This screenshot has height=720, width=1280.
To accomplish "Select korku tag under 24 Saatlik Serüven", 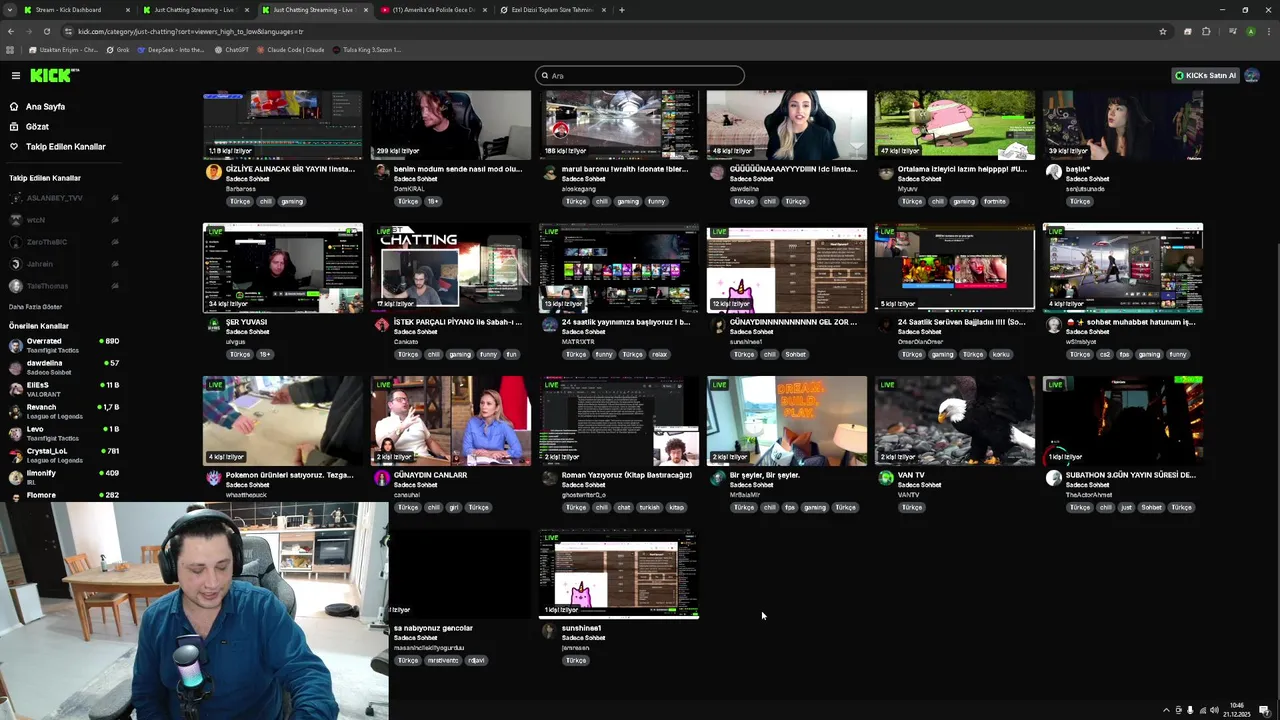I will (x=1001, y=354).
